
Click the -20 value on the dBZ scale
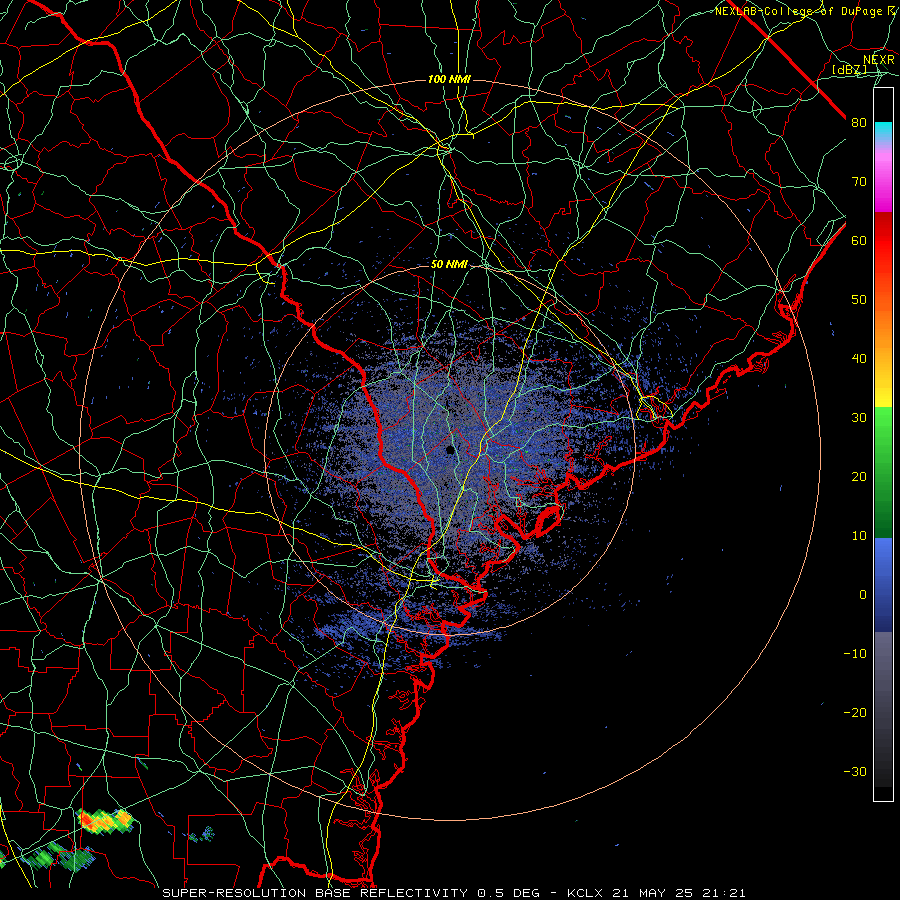click(855, 712)
